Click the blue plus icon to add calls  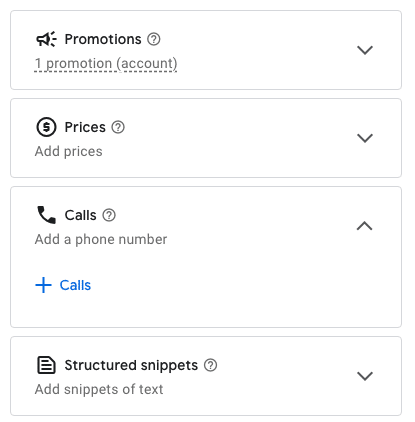(43, 285)
